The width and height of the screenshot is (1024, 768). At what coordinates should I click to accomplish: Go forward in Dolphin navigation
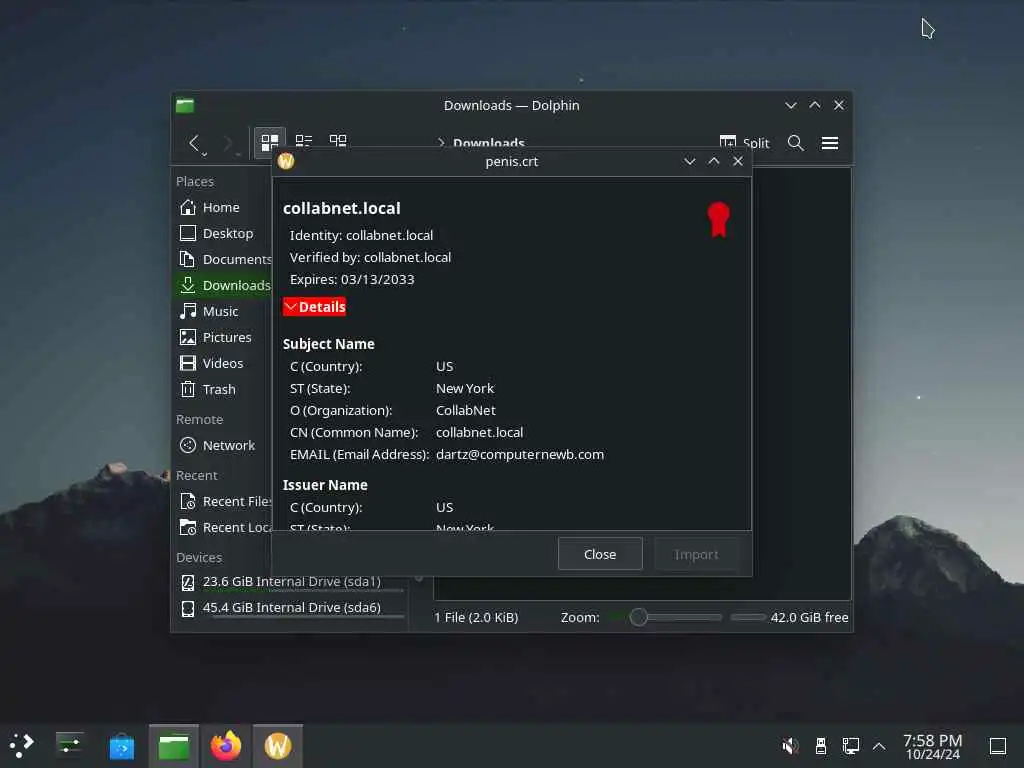point(227,143)
